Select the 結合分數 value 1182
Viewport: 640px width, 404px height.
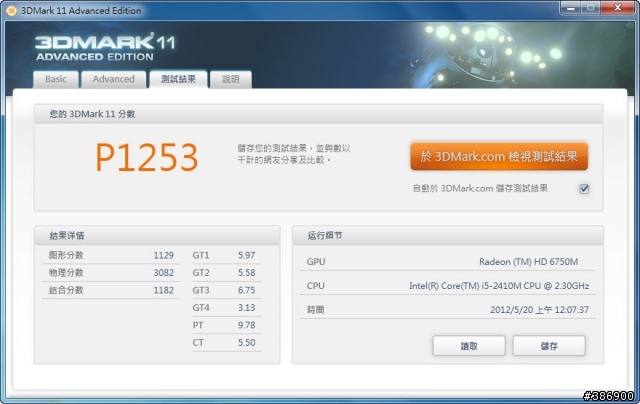pos(164,290)
